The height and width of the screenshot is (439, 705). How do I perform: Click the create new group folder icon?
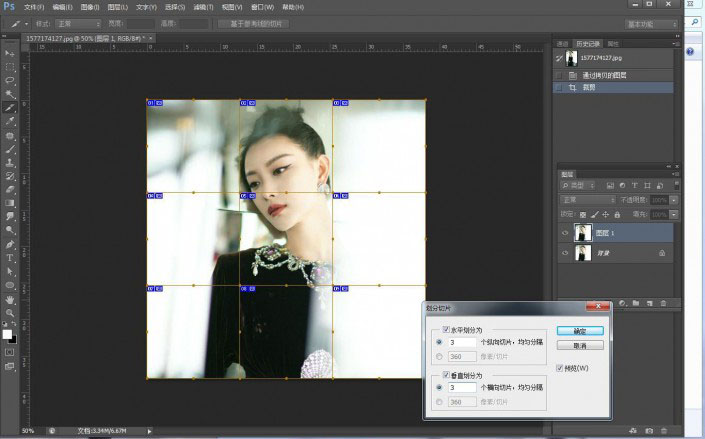pos(635,301)
